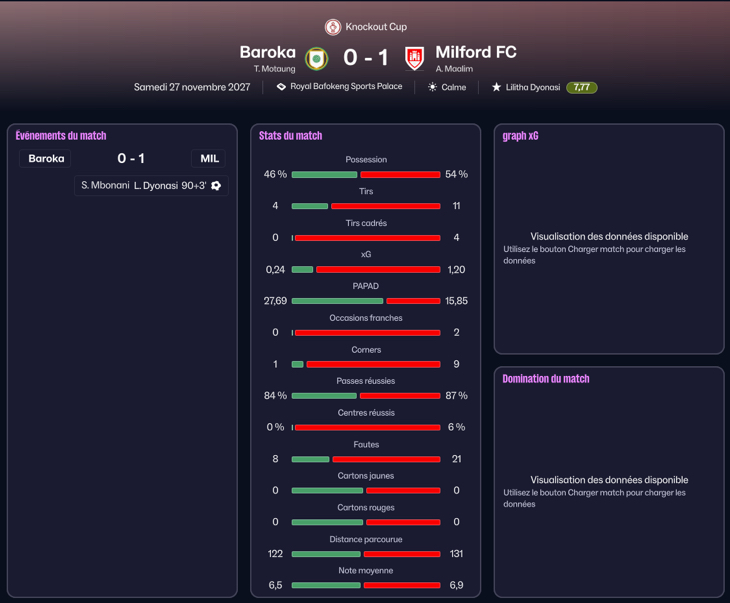The image size is (730, 603).
Task: Click scorer L. Dyonasi in match events
Action: [x=156, y=185]
